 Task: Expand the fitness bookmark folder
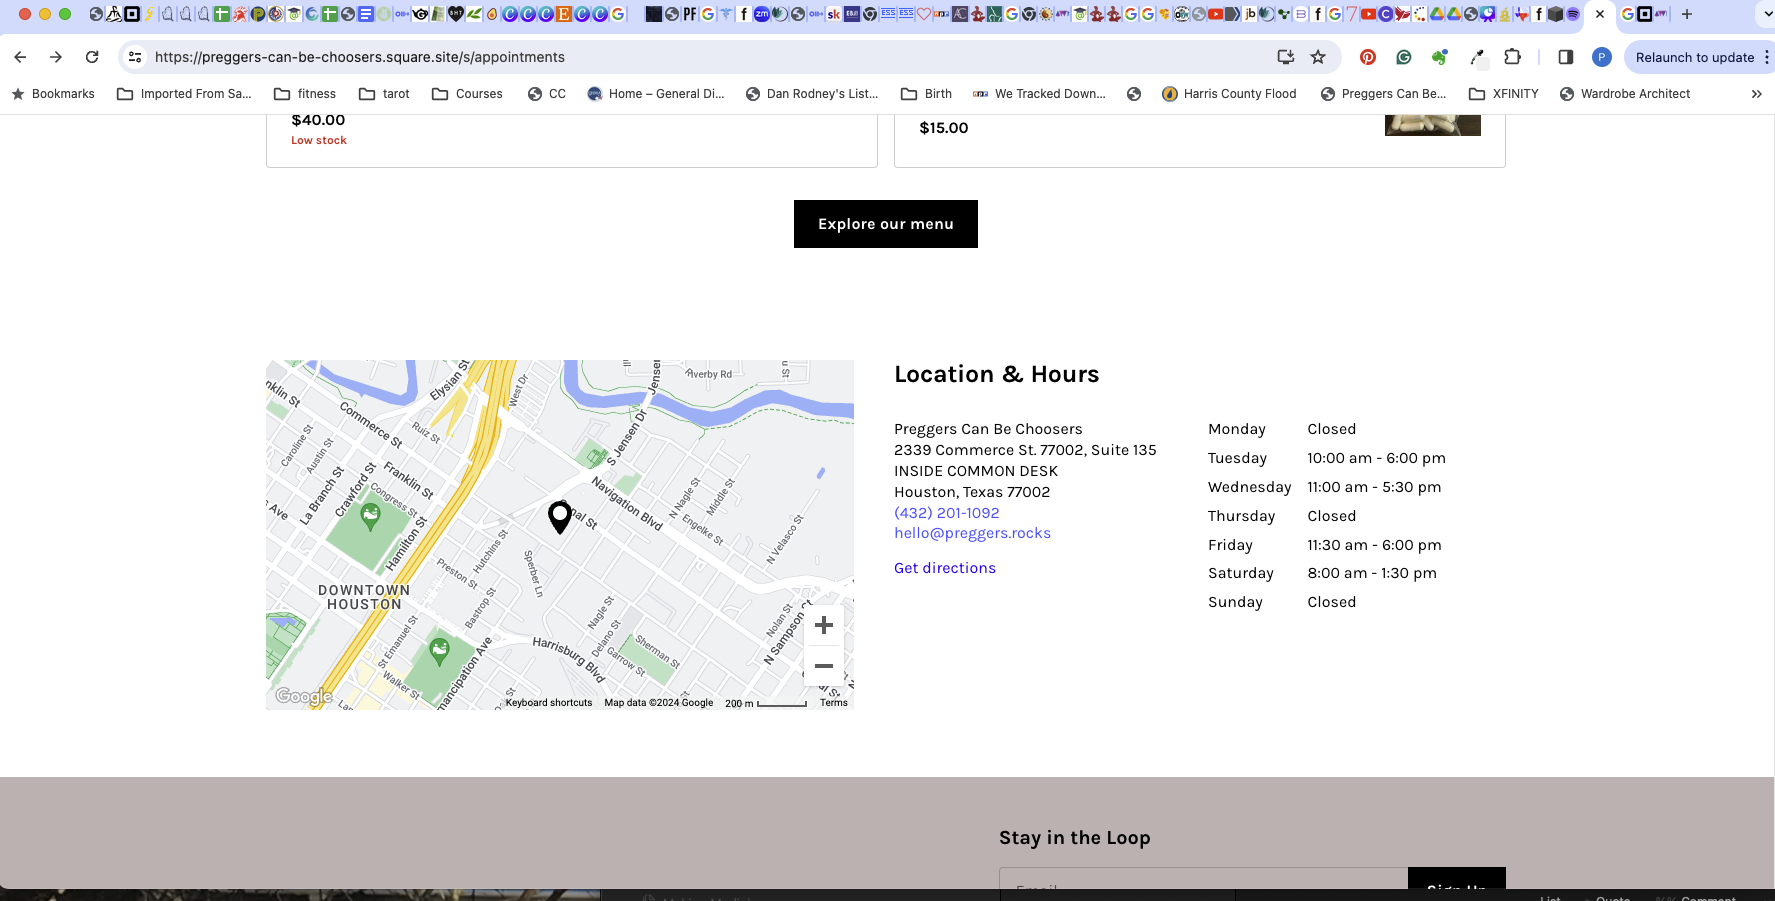click(x=305, y=94)
